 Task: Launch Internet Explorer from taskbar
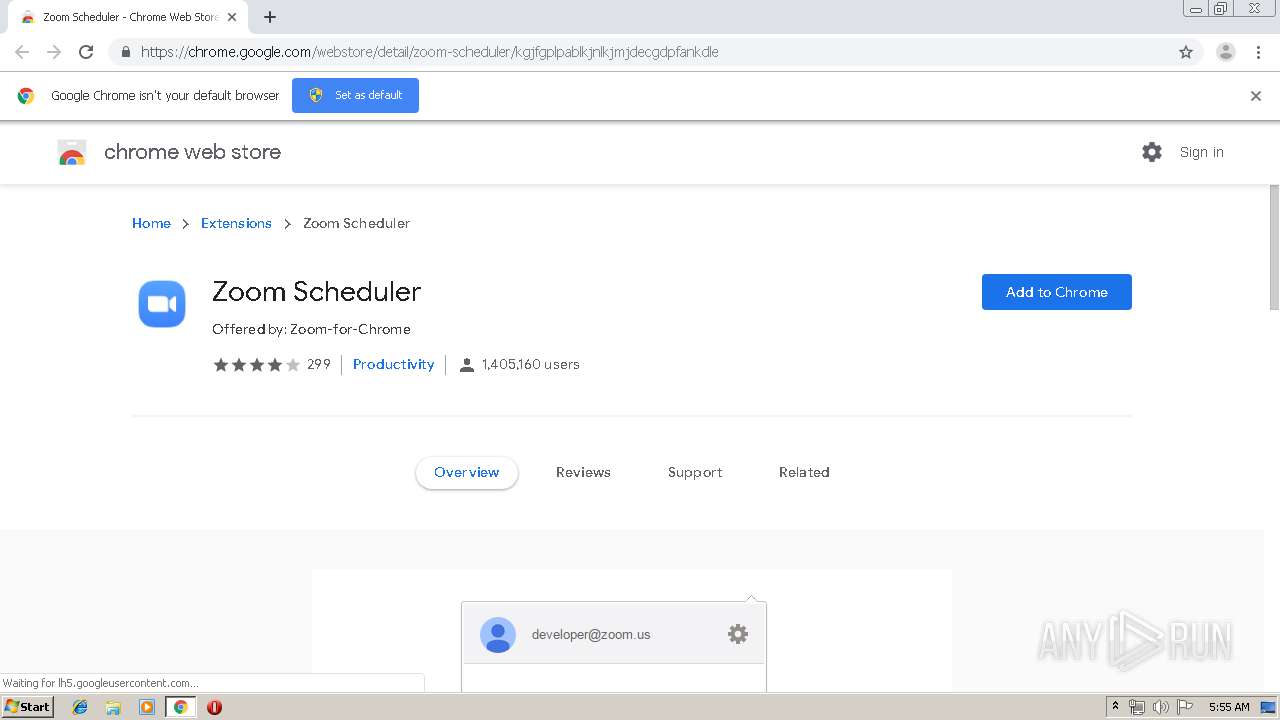pos(80,707)
